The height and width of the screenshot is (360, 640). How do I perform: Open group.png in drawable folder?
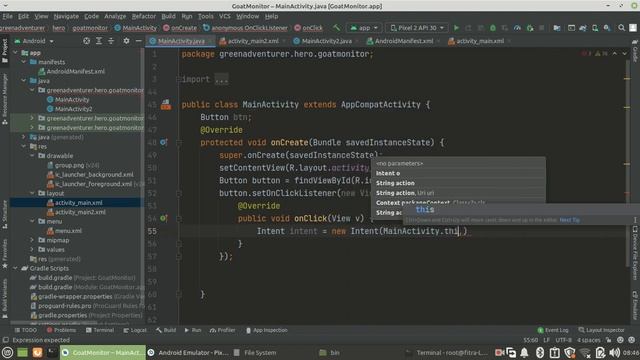73,165
